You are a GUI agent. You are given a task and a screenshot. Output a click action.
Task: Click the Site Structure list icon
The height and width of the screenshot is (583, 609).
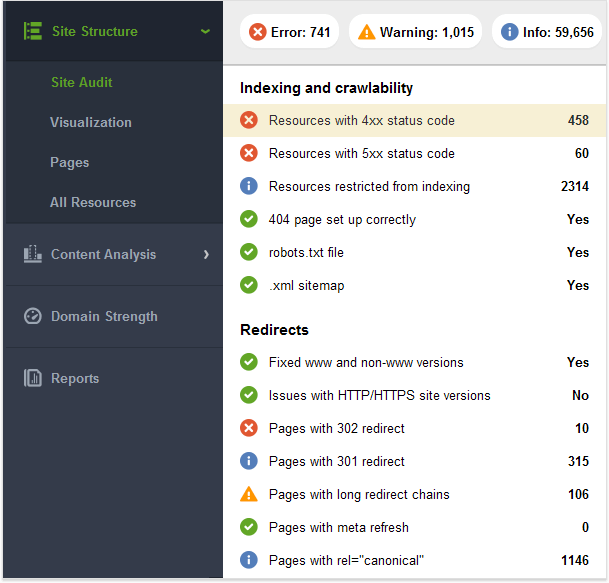(x=33, y=31)
